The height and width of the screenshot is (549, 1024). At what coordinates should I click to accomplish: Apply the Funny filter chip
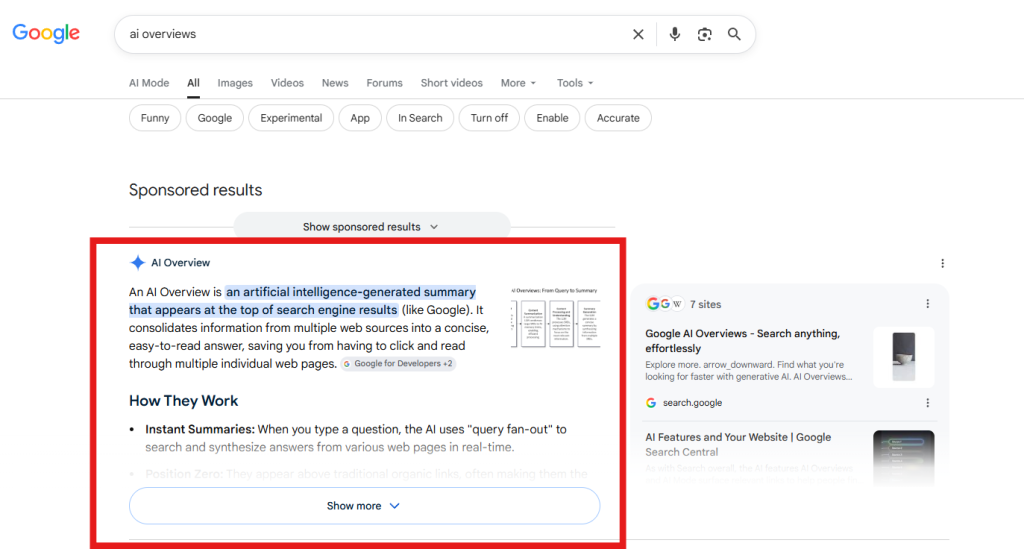pyautogui.click(x=155, y=118)
